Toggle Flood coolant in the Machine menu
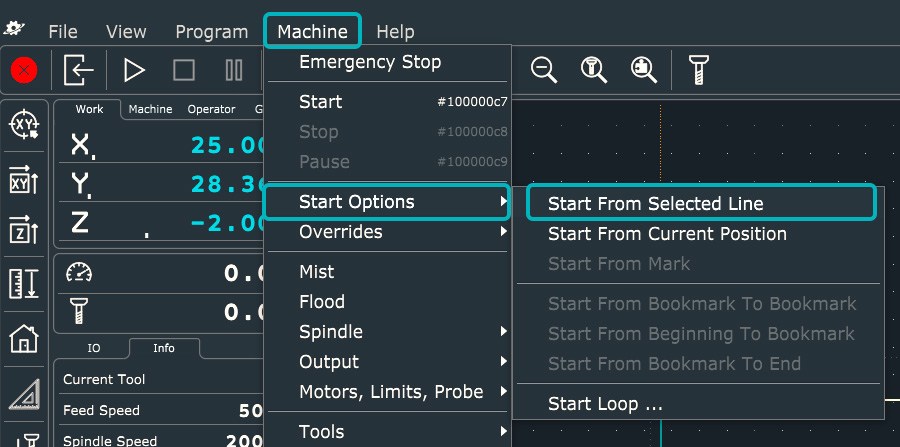900x447 pixels. click(x=322, y=302)
